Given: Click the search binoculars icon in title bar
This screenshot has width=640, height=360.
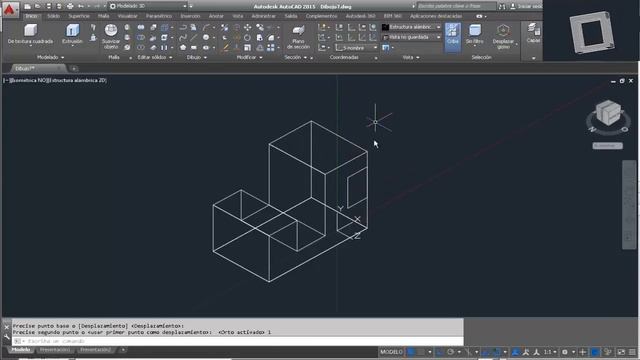Looking at the screenshot, I should pos(502,6).
